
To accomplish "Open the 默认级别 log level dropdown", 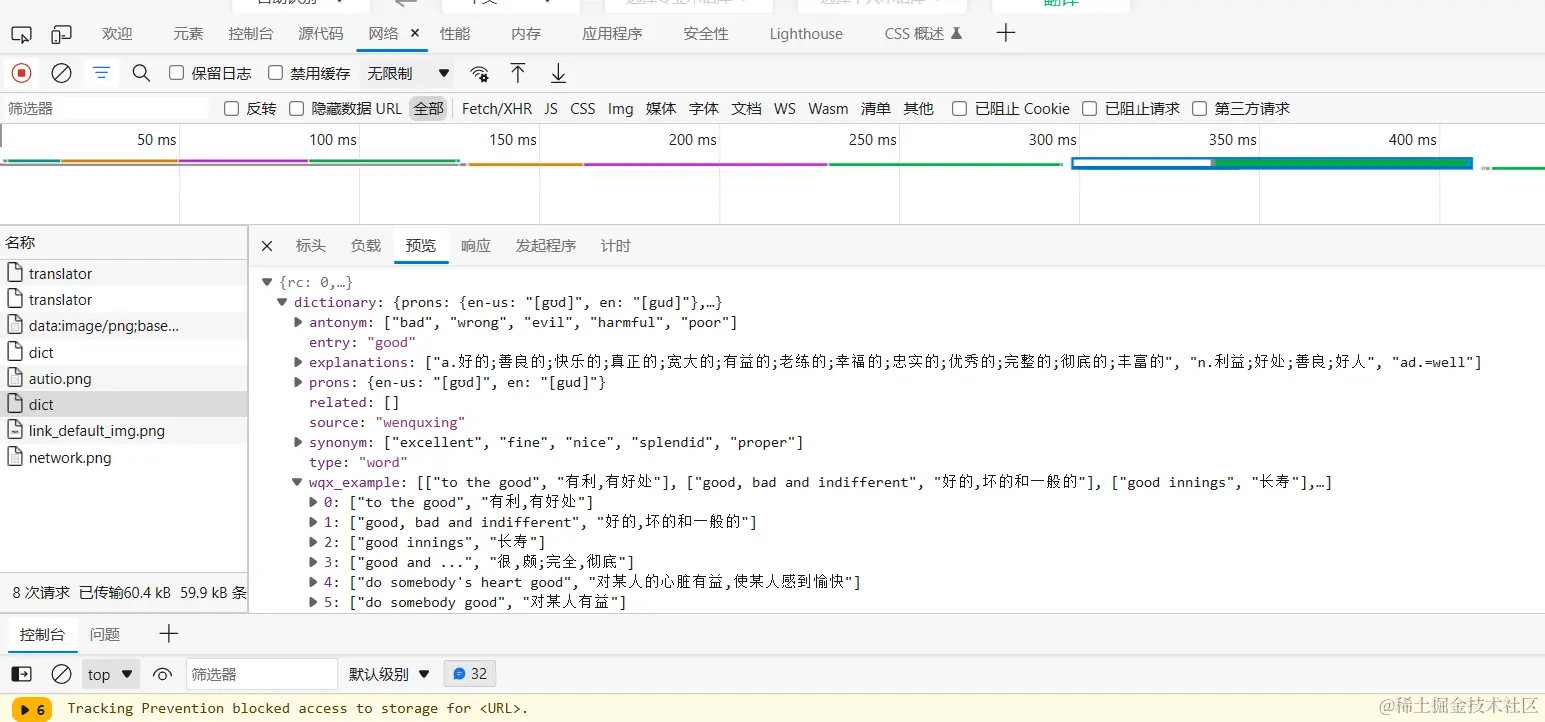I will [x=389, y=674].
